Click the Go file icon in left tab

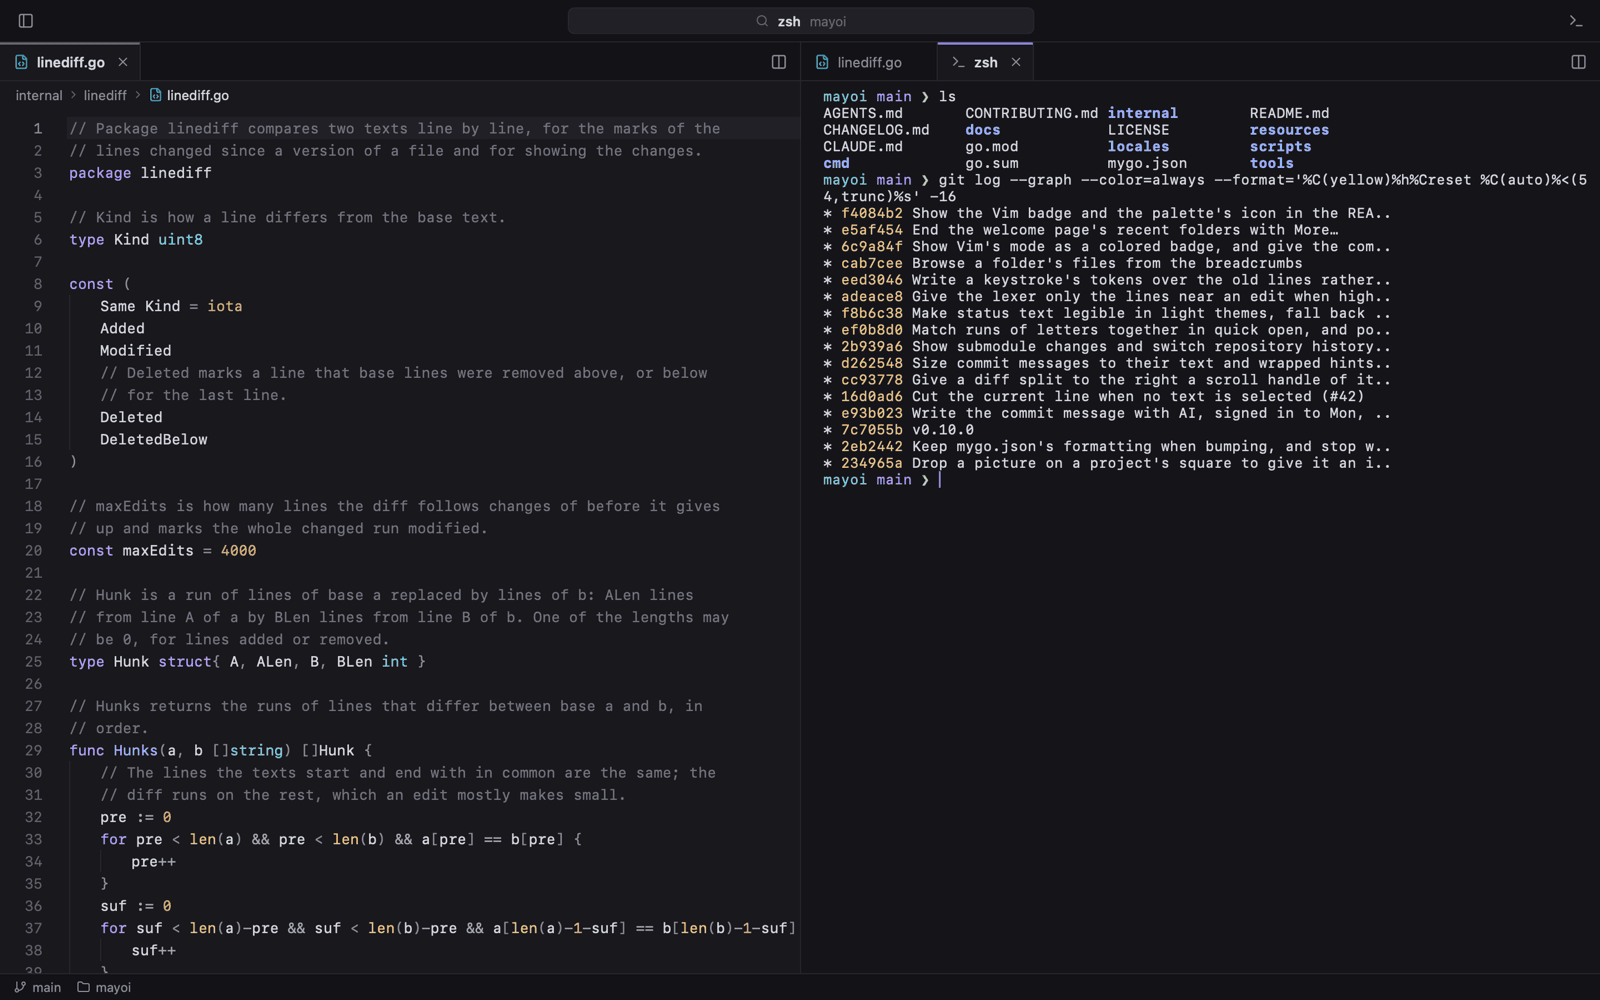(21, 62)
